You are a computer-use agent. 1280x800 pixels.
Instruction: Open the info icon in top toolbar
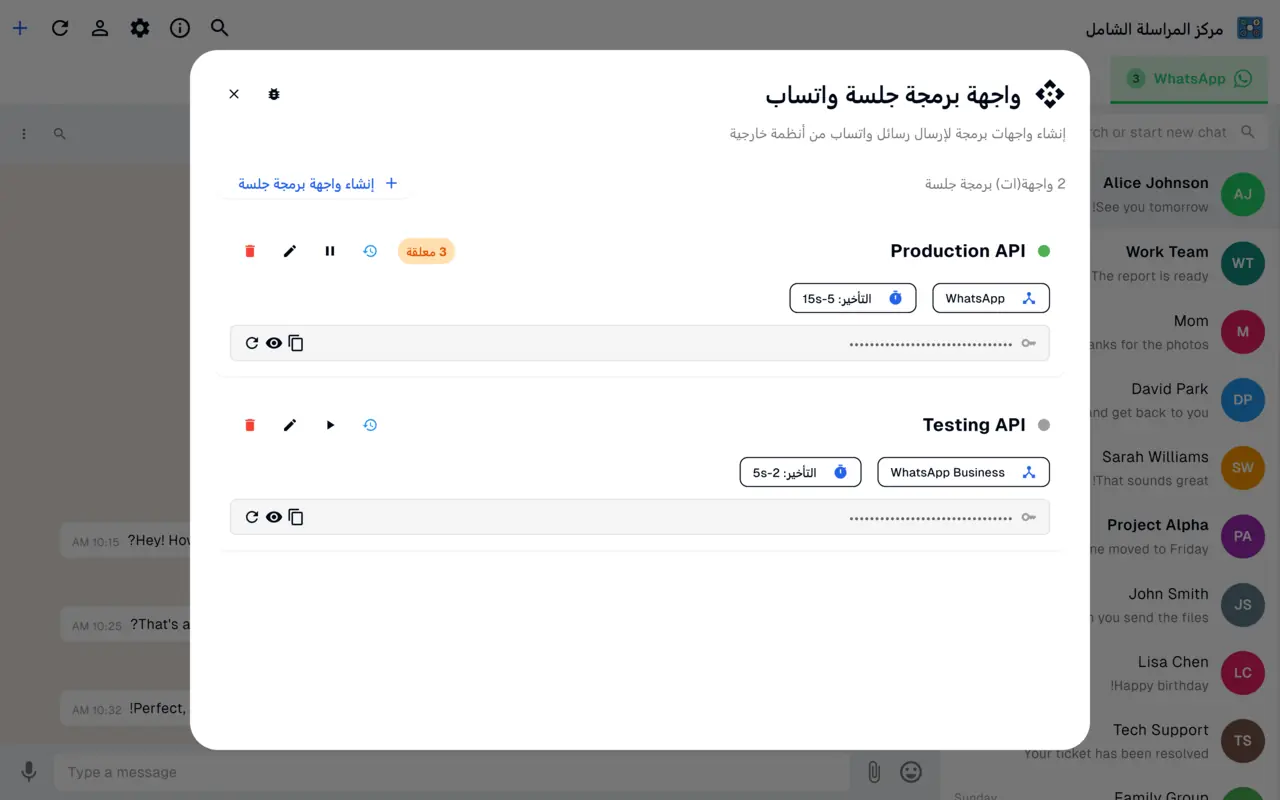pyautogui.click(x=180, y=28)
